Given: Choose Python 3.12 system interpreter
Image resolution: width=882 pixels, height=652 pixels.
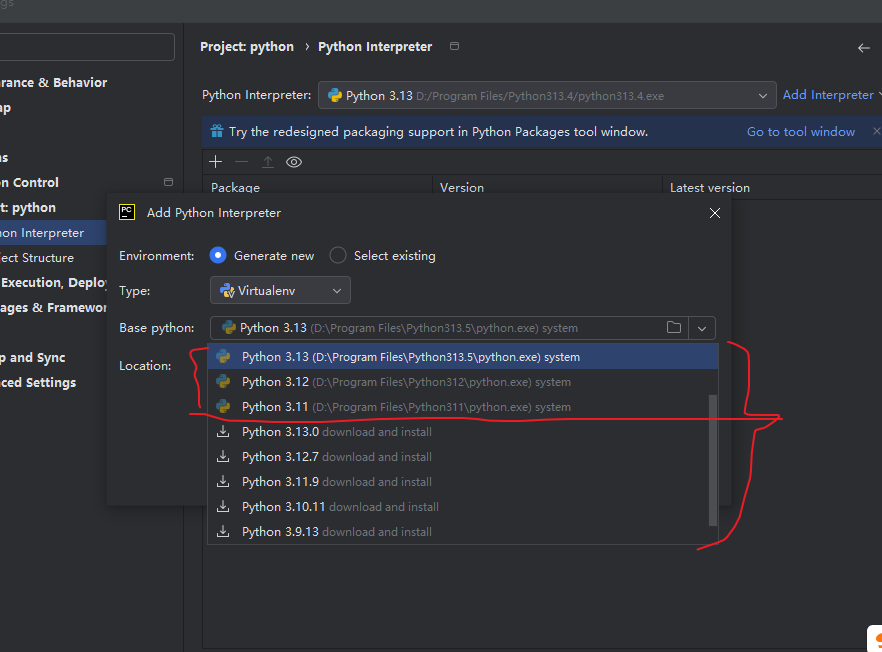Looking at the screenshot, I should click(x=458, y=381).
